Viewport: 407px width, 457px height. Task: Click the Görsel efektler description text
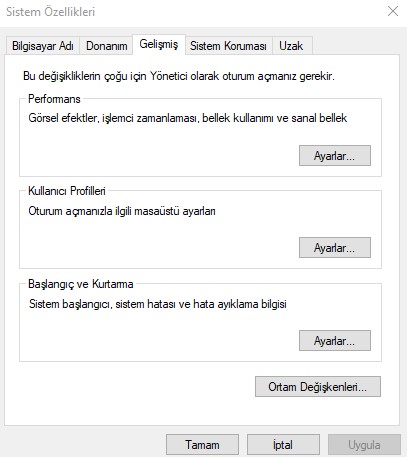pos(188,118)
